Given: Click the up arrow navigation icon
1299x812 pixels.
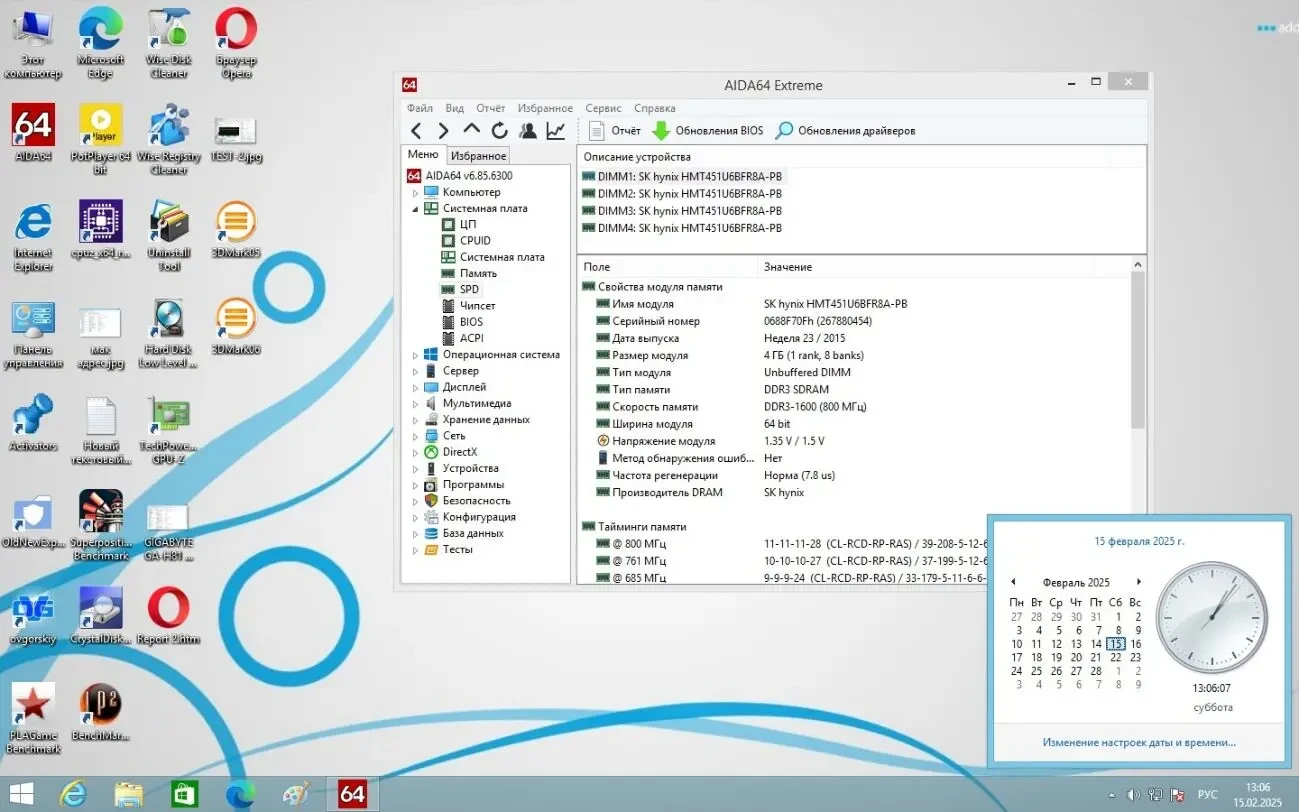Looking at the screenshot, I should click(471, 130).
